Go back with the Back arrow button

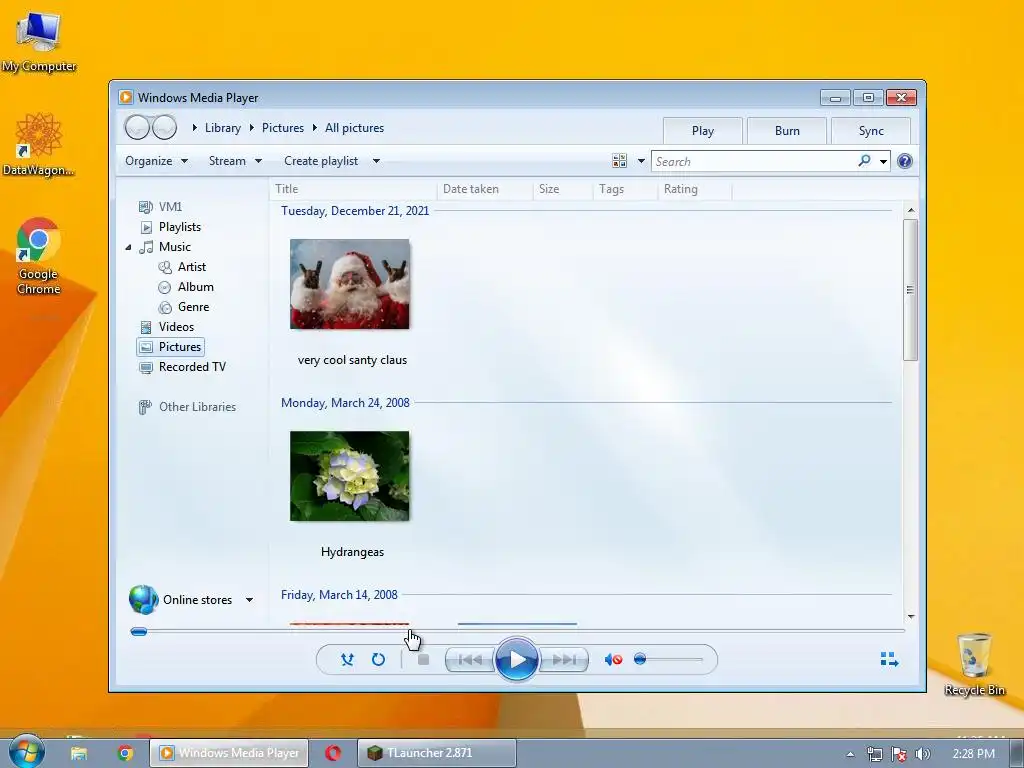tap(137, 127)
